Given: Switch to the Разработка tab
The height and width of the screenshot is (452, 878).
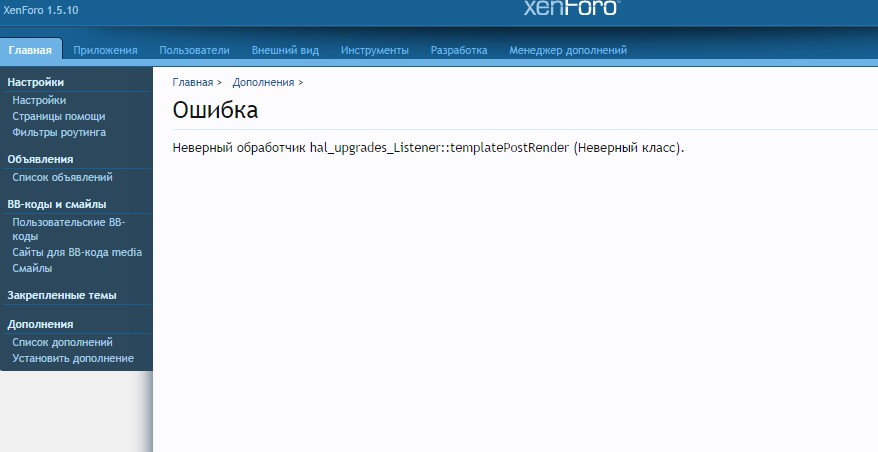Looking at the screenshot, I should tap(458, 50).
